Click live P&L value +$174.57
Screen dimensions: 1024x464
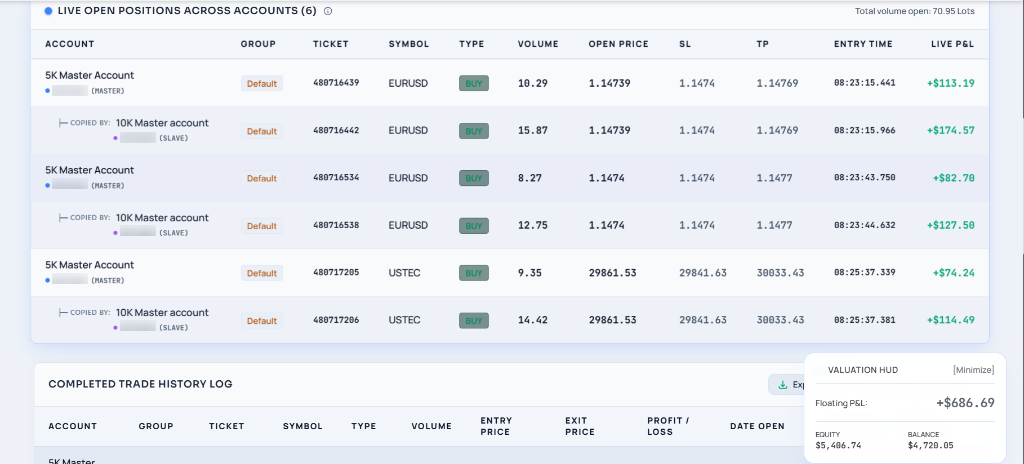tap(951, 131)
